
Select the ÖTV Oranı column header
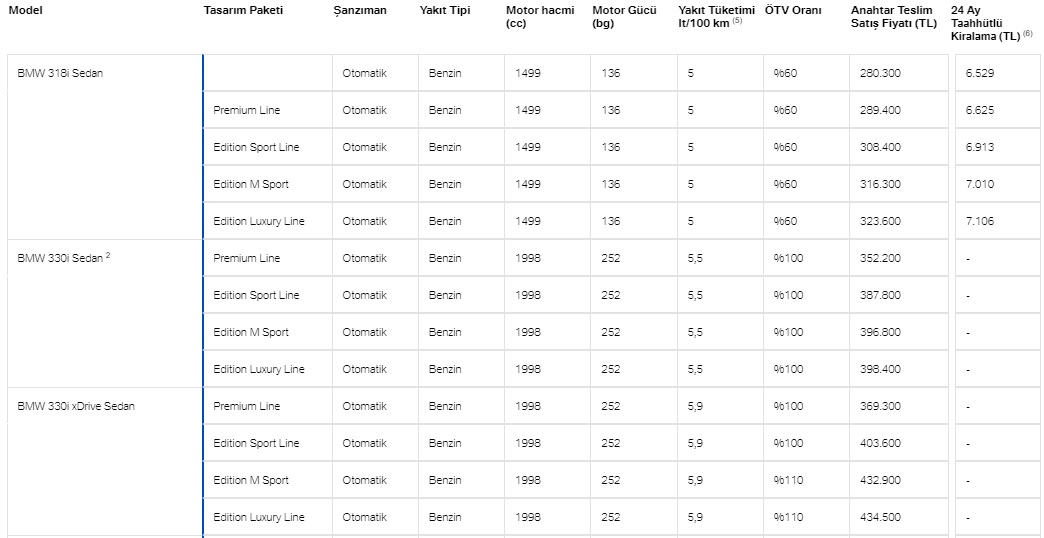point(793,11)
